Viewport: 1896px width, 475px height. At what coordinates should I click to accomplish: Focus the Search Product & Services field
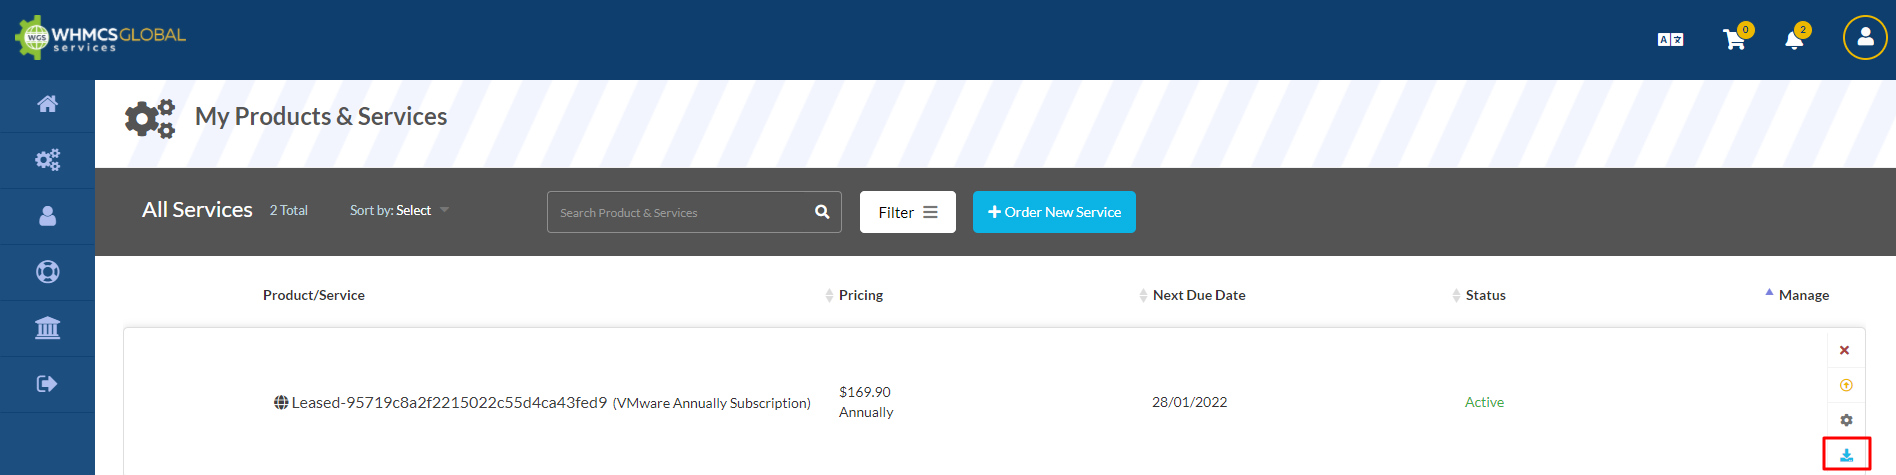point(680,212)
